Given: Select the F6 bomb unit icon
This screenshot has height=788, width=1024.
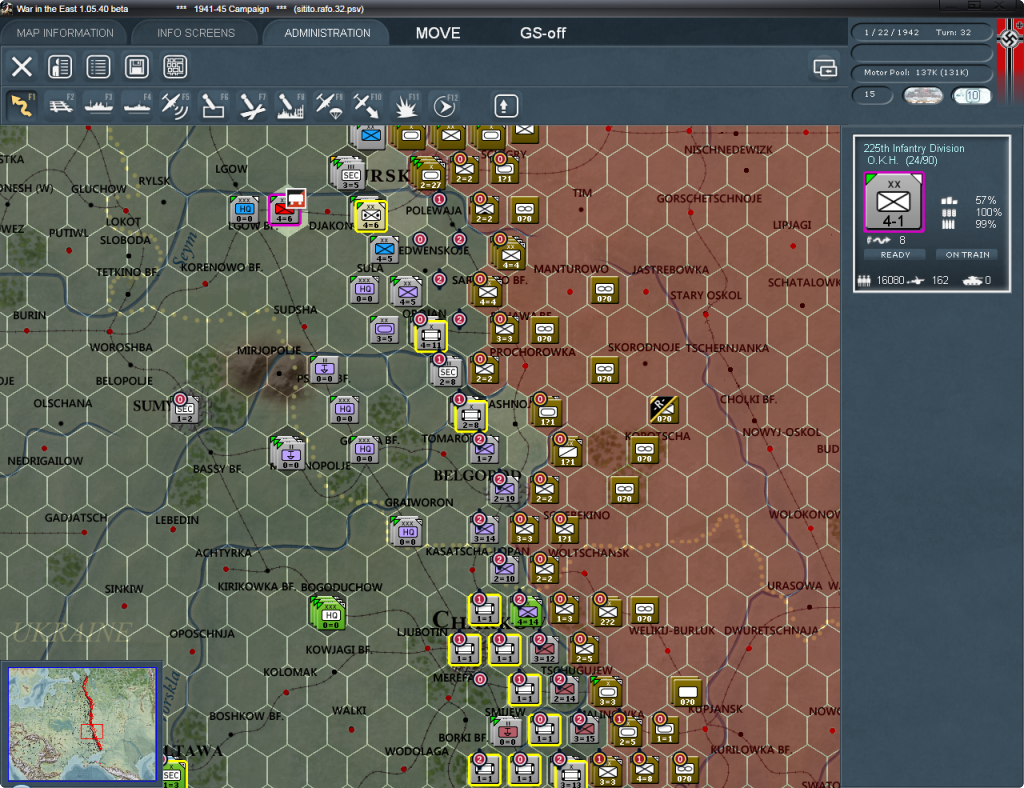Looking at the screenshot, I should 214,105.
